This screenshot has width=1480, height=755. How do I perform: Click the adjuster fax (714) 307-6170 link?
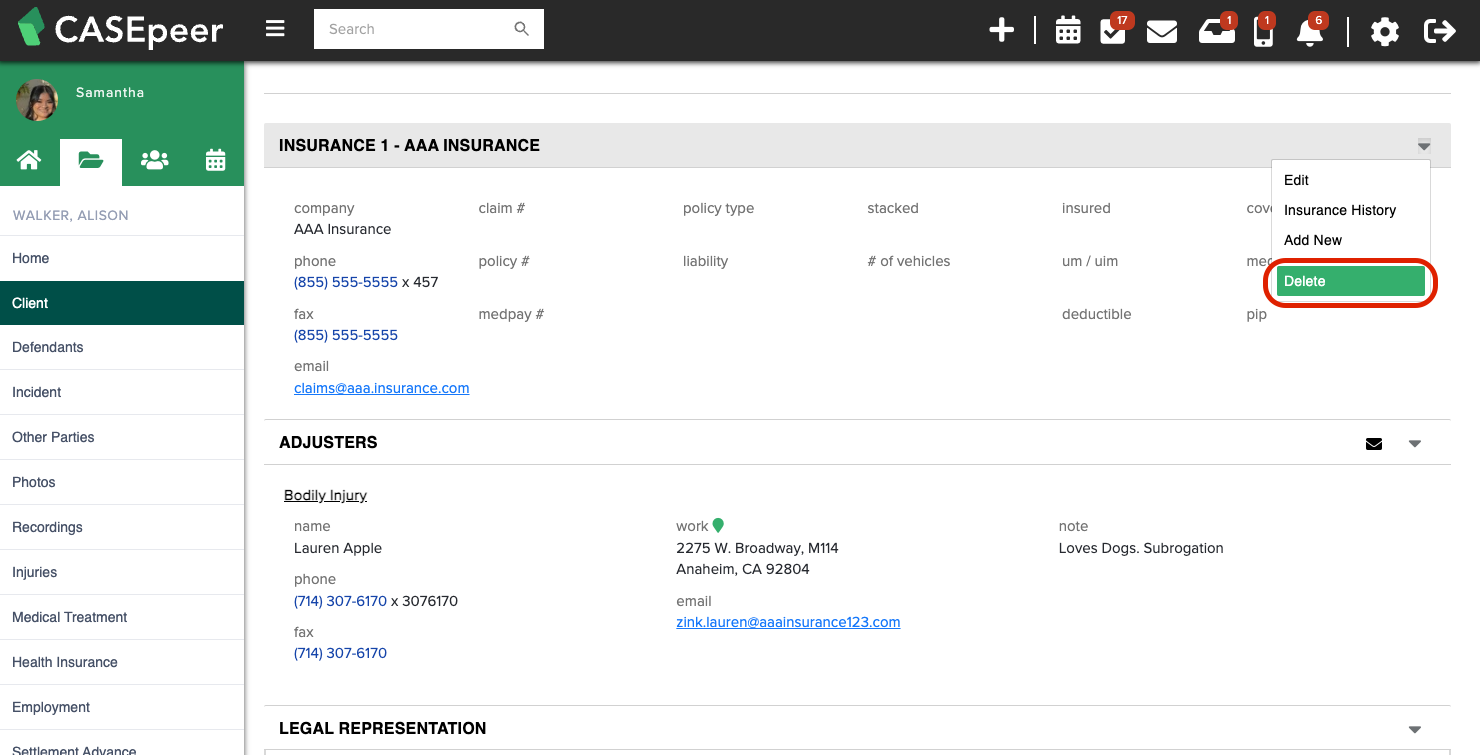[x=340, y=653]
